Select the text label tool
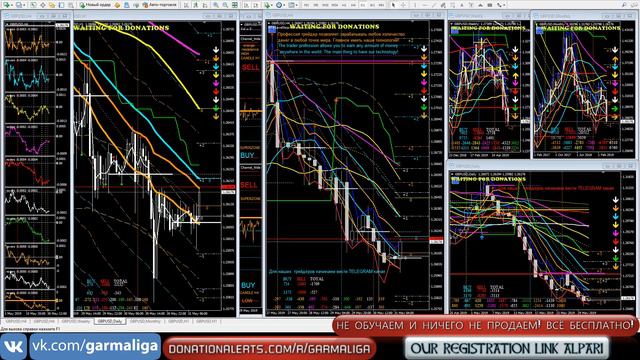This screenshot has width=640, height=360. 471,5
